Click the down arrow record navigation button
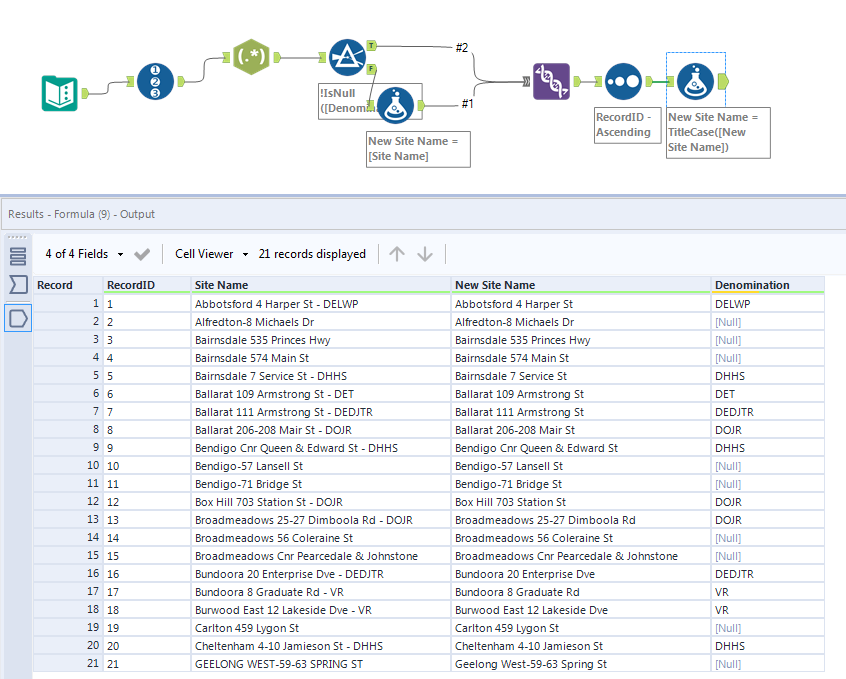The height and width of the screenshot is (679, 846). (424, 253)
